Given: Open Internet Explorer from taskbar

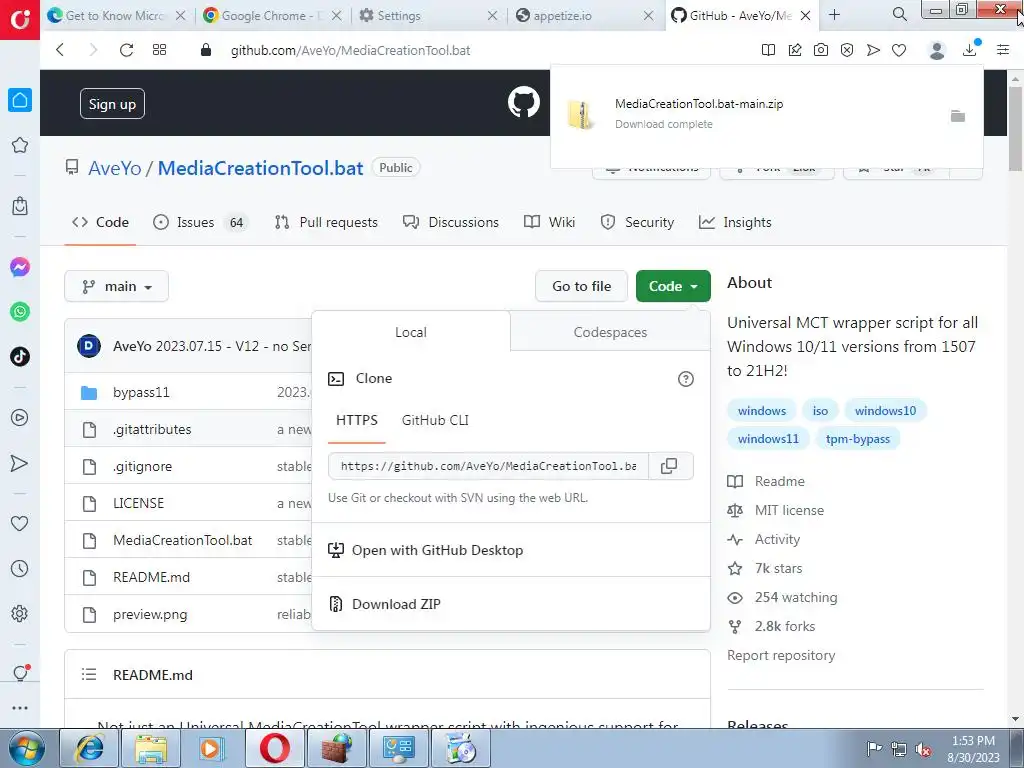Looking at the screenshot, I should click(x=89, y=748).
